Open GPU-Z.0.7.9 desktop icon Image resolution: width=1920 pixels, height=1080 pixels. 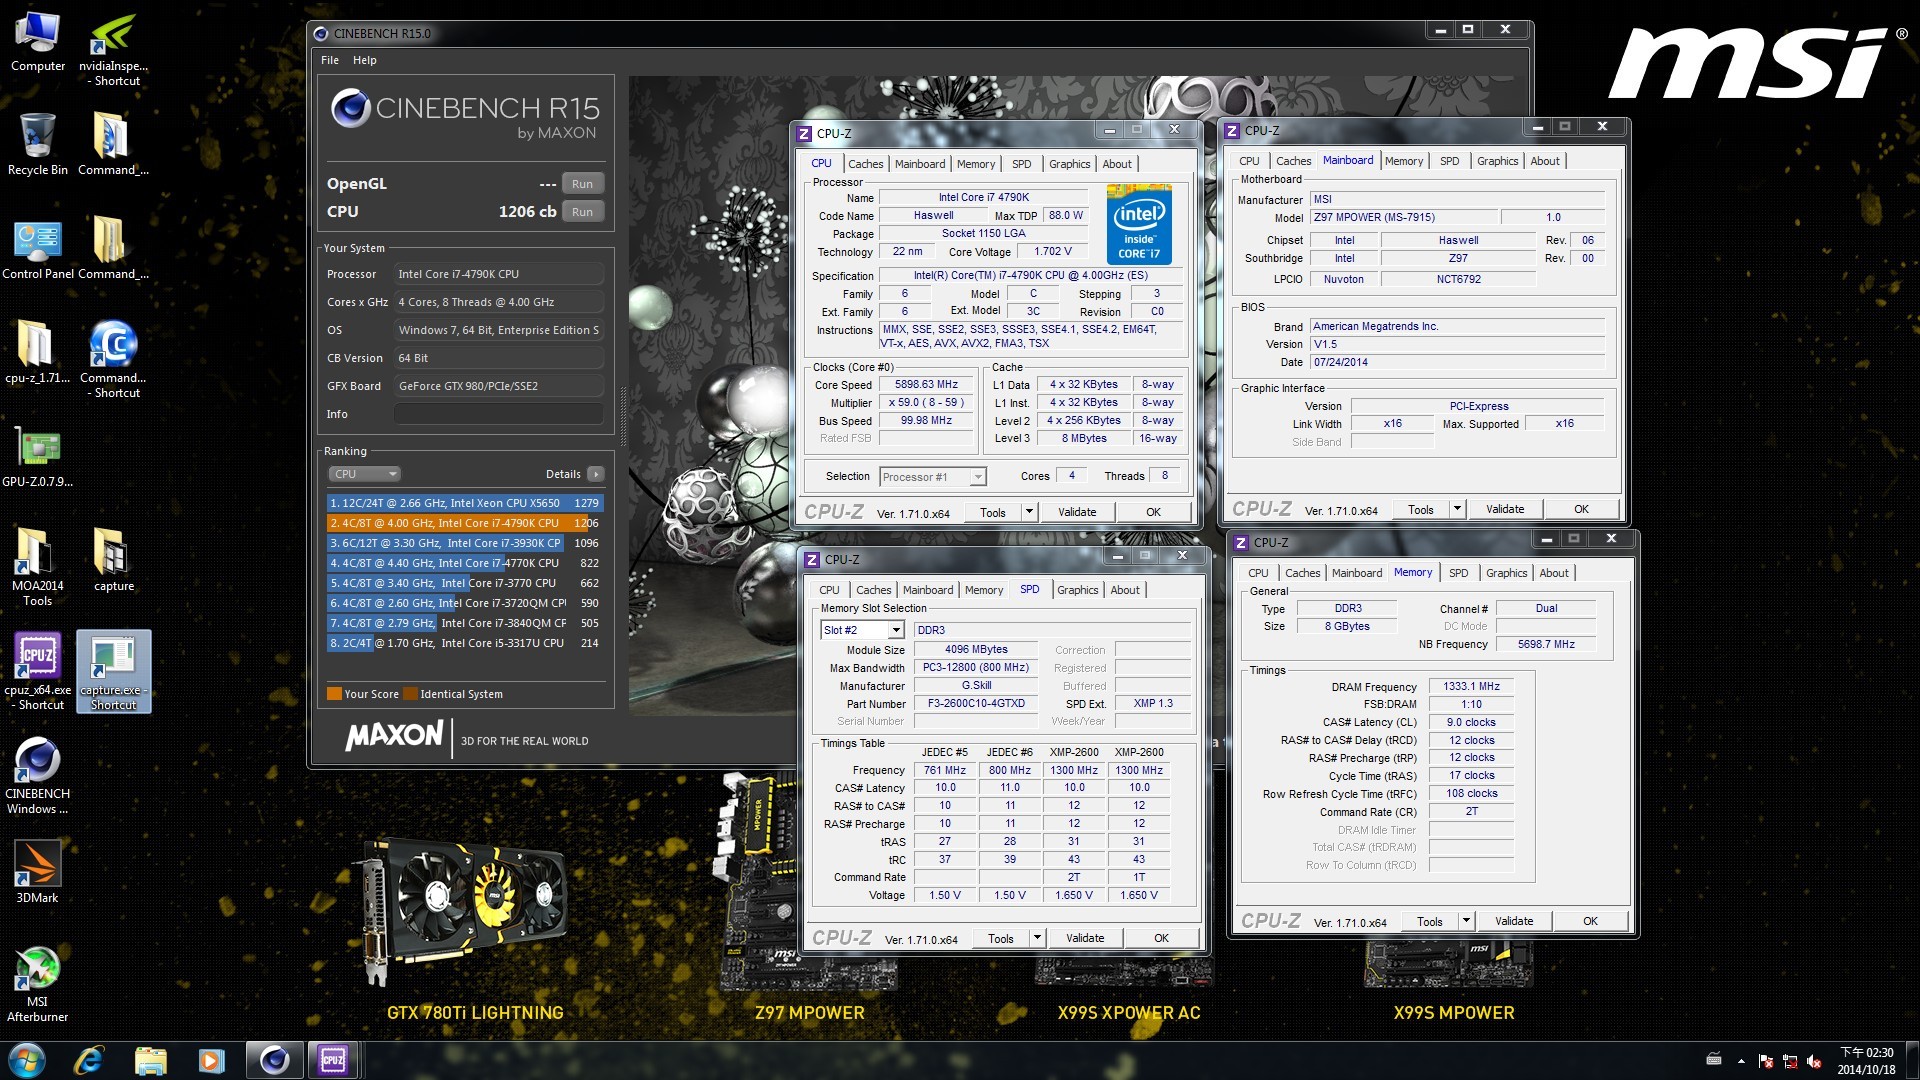(38, 456)
